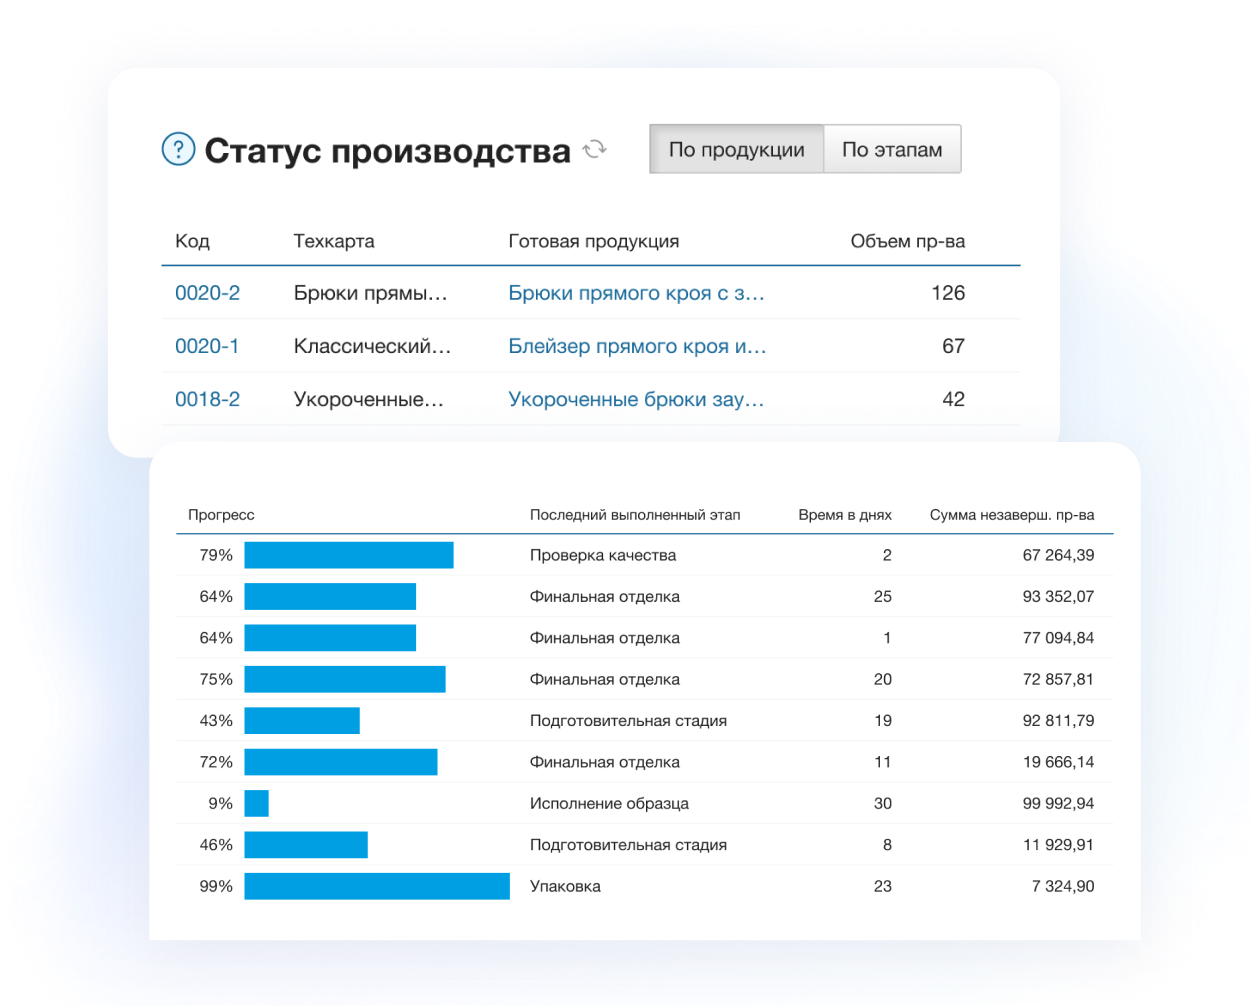1250x1006 pixels.
Task: Select techcard cell «Классический…»
Action: click(x=372, y=346)
